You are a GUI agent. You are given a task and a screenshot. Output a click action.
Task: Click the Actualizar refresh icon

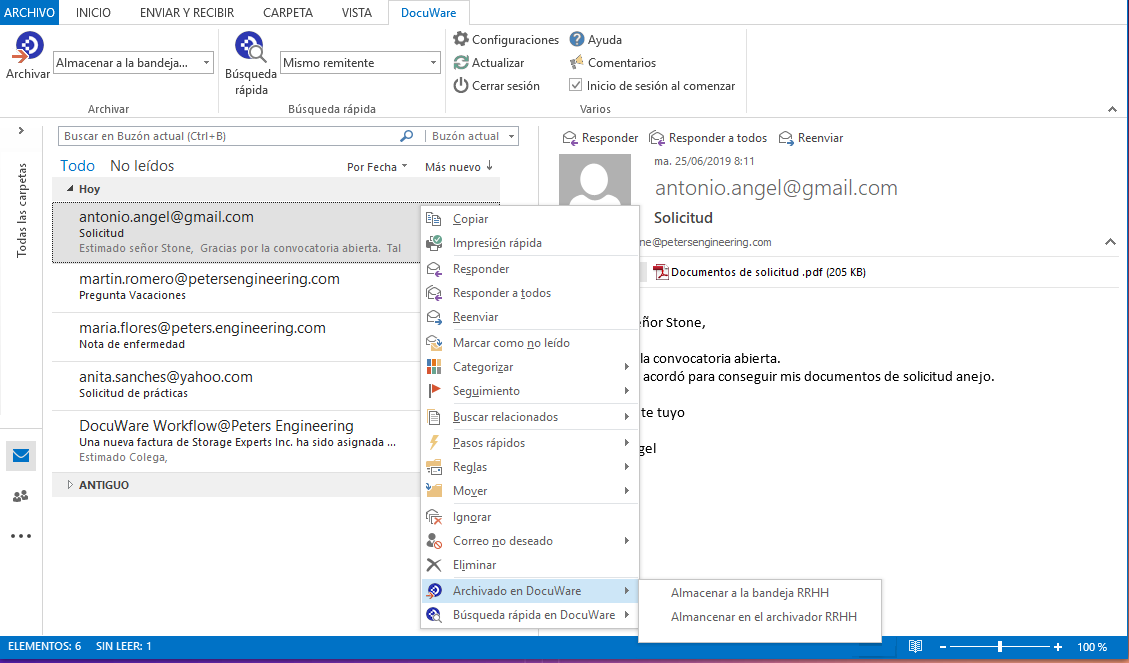[x=461, y=63]
